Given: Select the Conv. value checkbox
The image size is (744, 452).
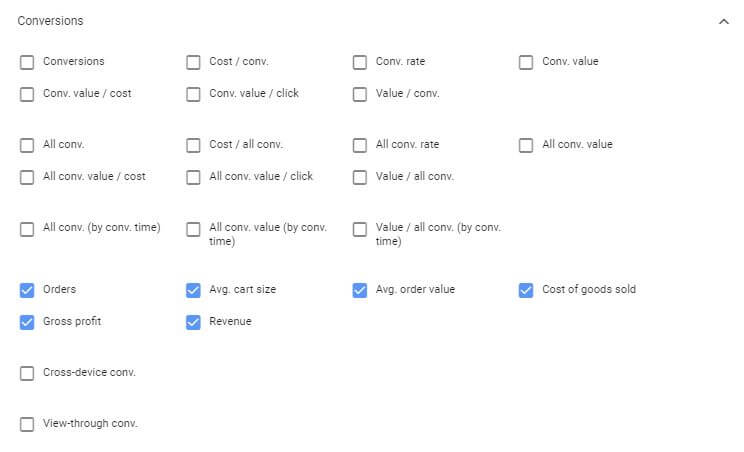Looking at the screenshot, I should 526,62.
